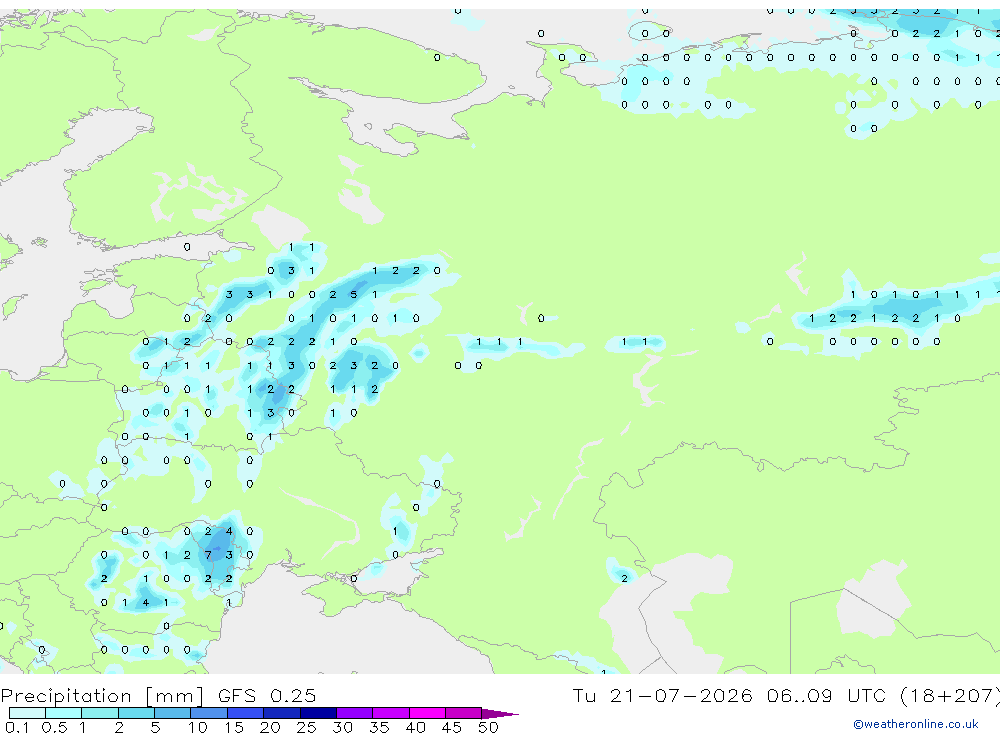
Task: Click the 20–25 mm dark blue legend swatch
Action: [x=282, y=713]
